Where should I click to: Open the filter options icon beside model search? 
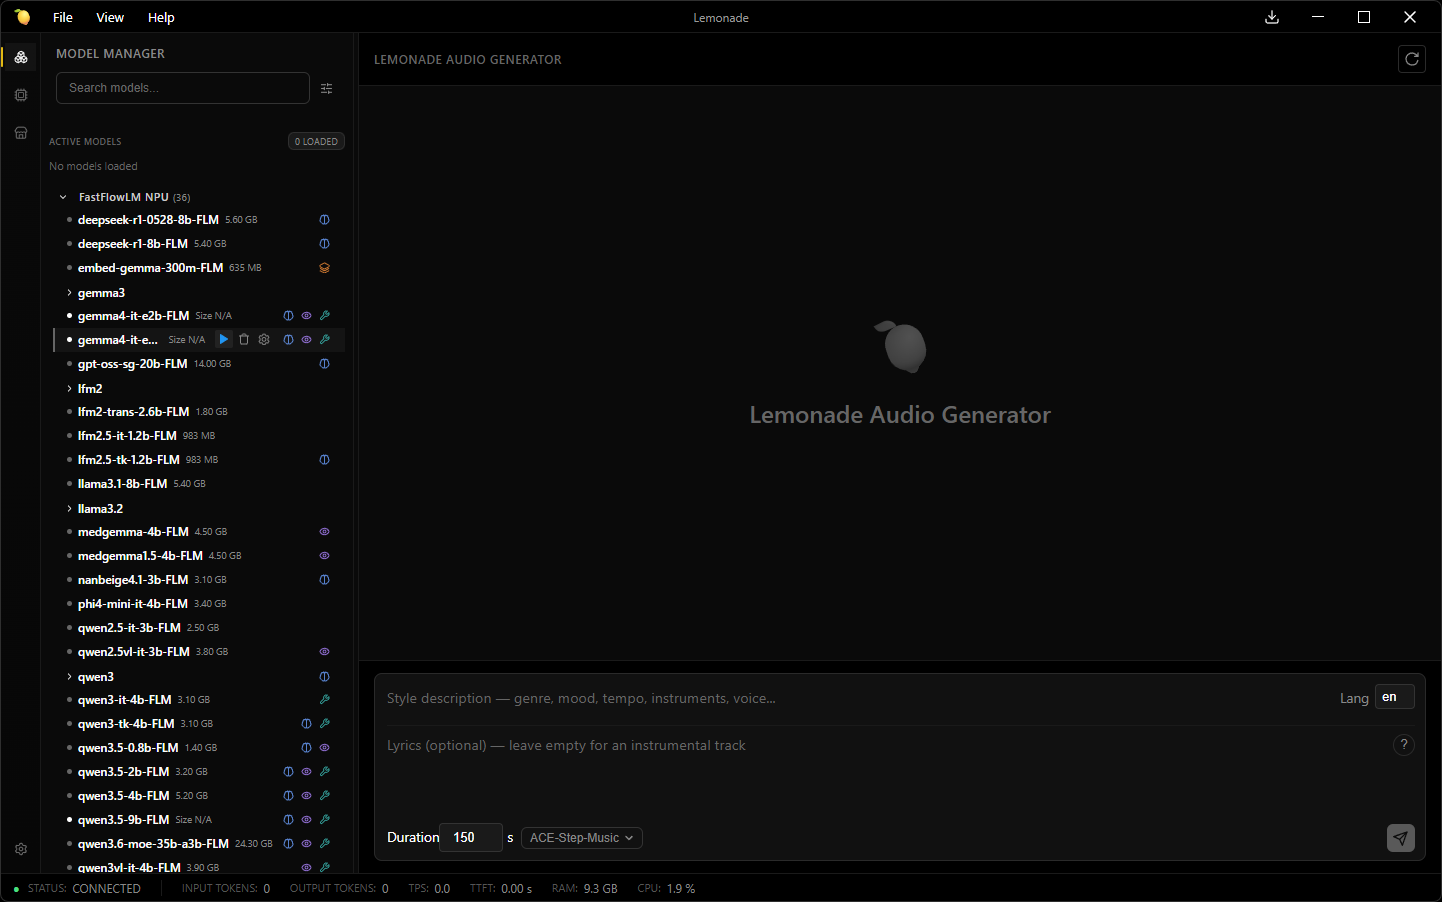(327, 88)
